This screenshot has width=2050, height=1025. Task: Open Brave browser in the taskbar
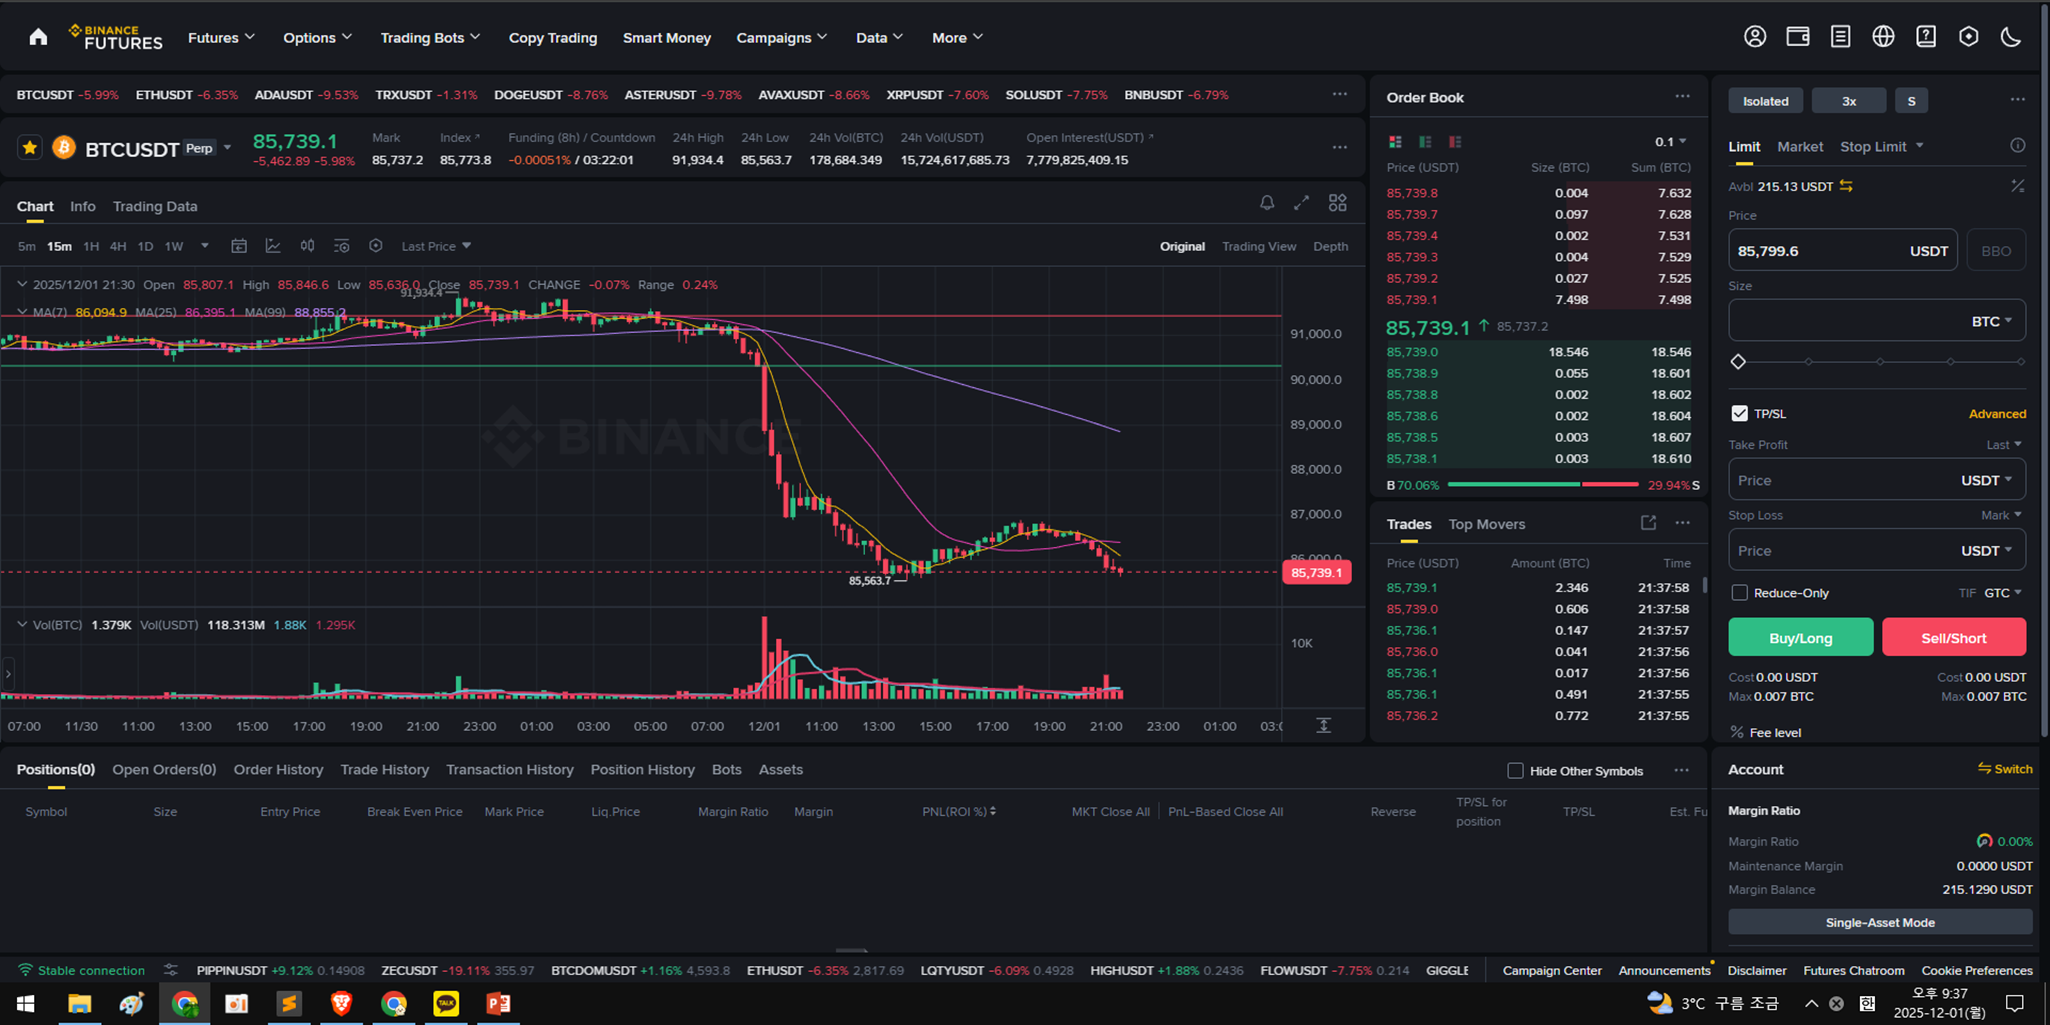click(x=341, y=1003)
